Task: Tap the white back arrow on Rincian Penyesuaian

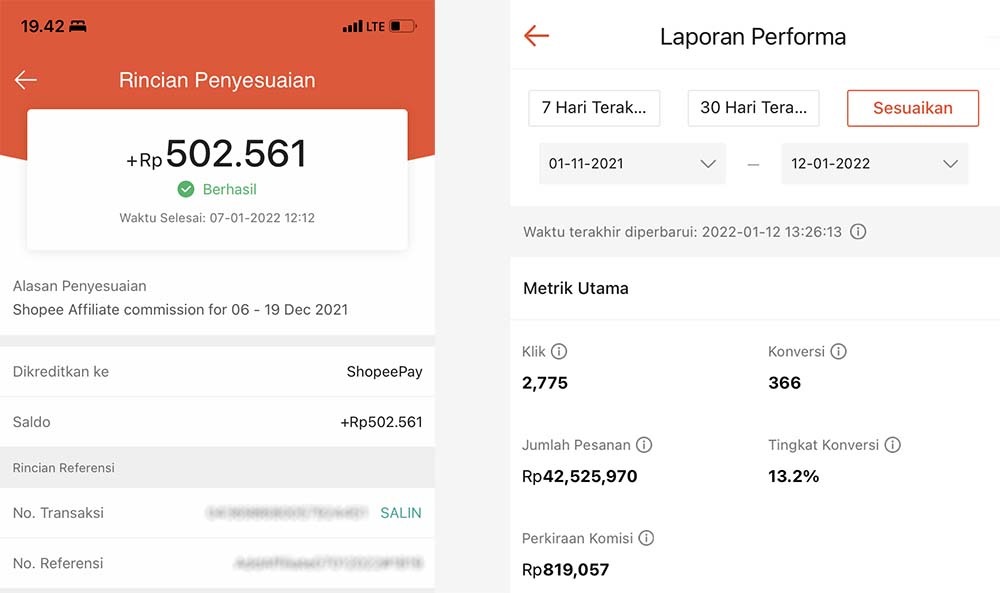Action: click(x=26, y=80)
